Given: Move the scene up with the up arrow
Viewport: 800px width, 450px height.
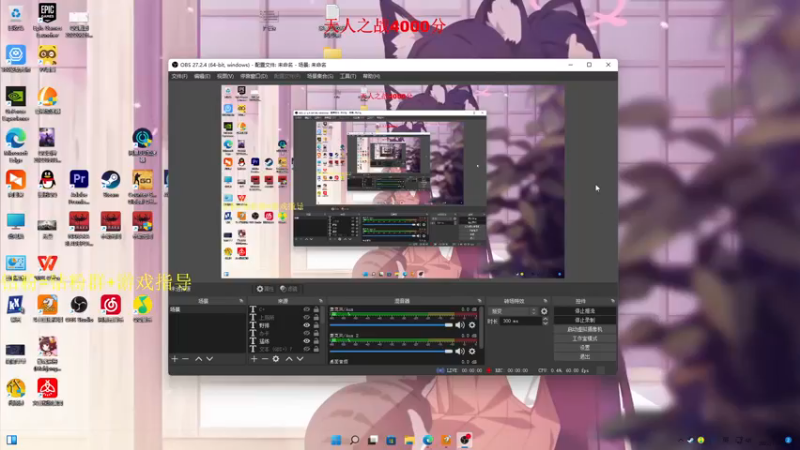Looking at the screenshot, I should tap(198, 359).
